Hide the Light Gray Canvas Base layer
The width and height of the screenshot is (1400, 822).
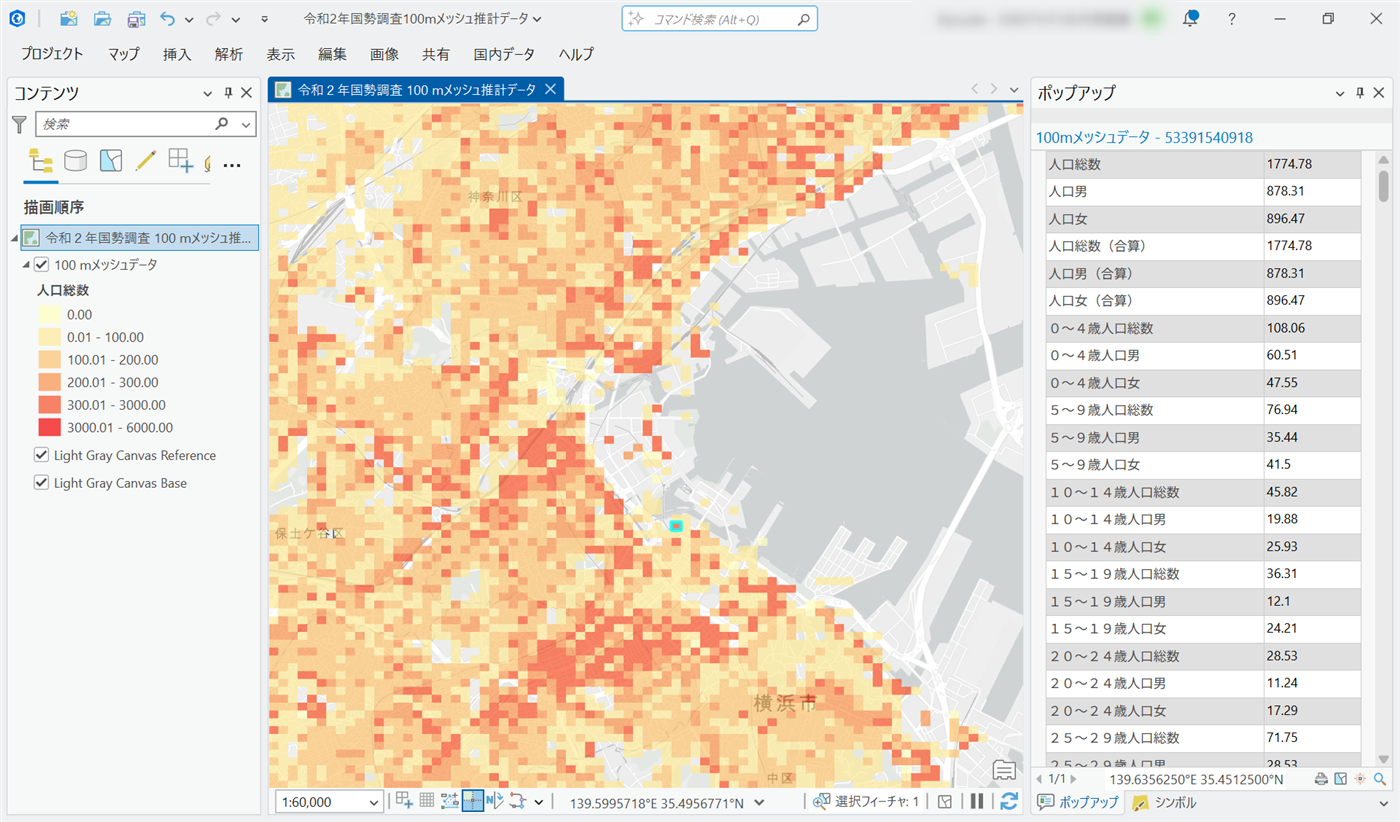click(x=42, y=483)
